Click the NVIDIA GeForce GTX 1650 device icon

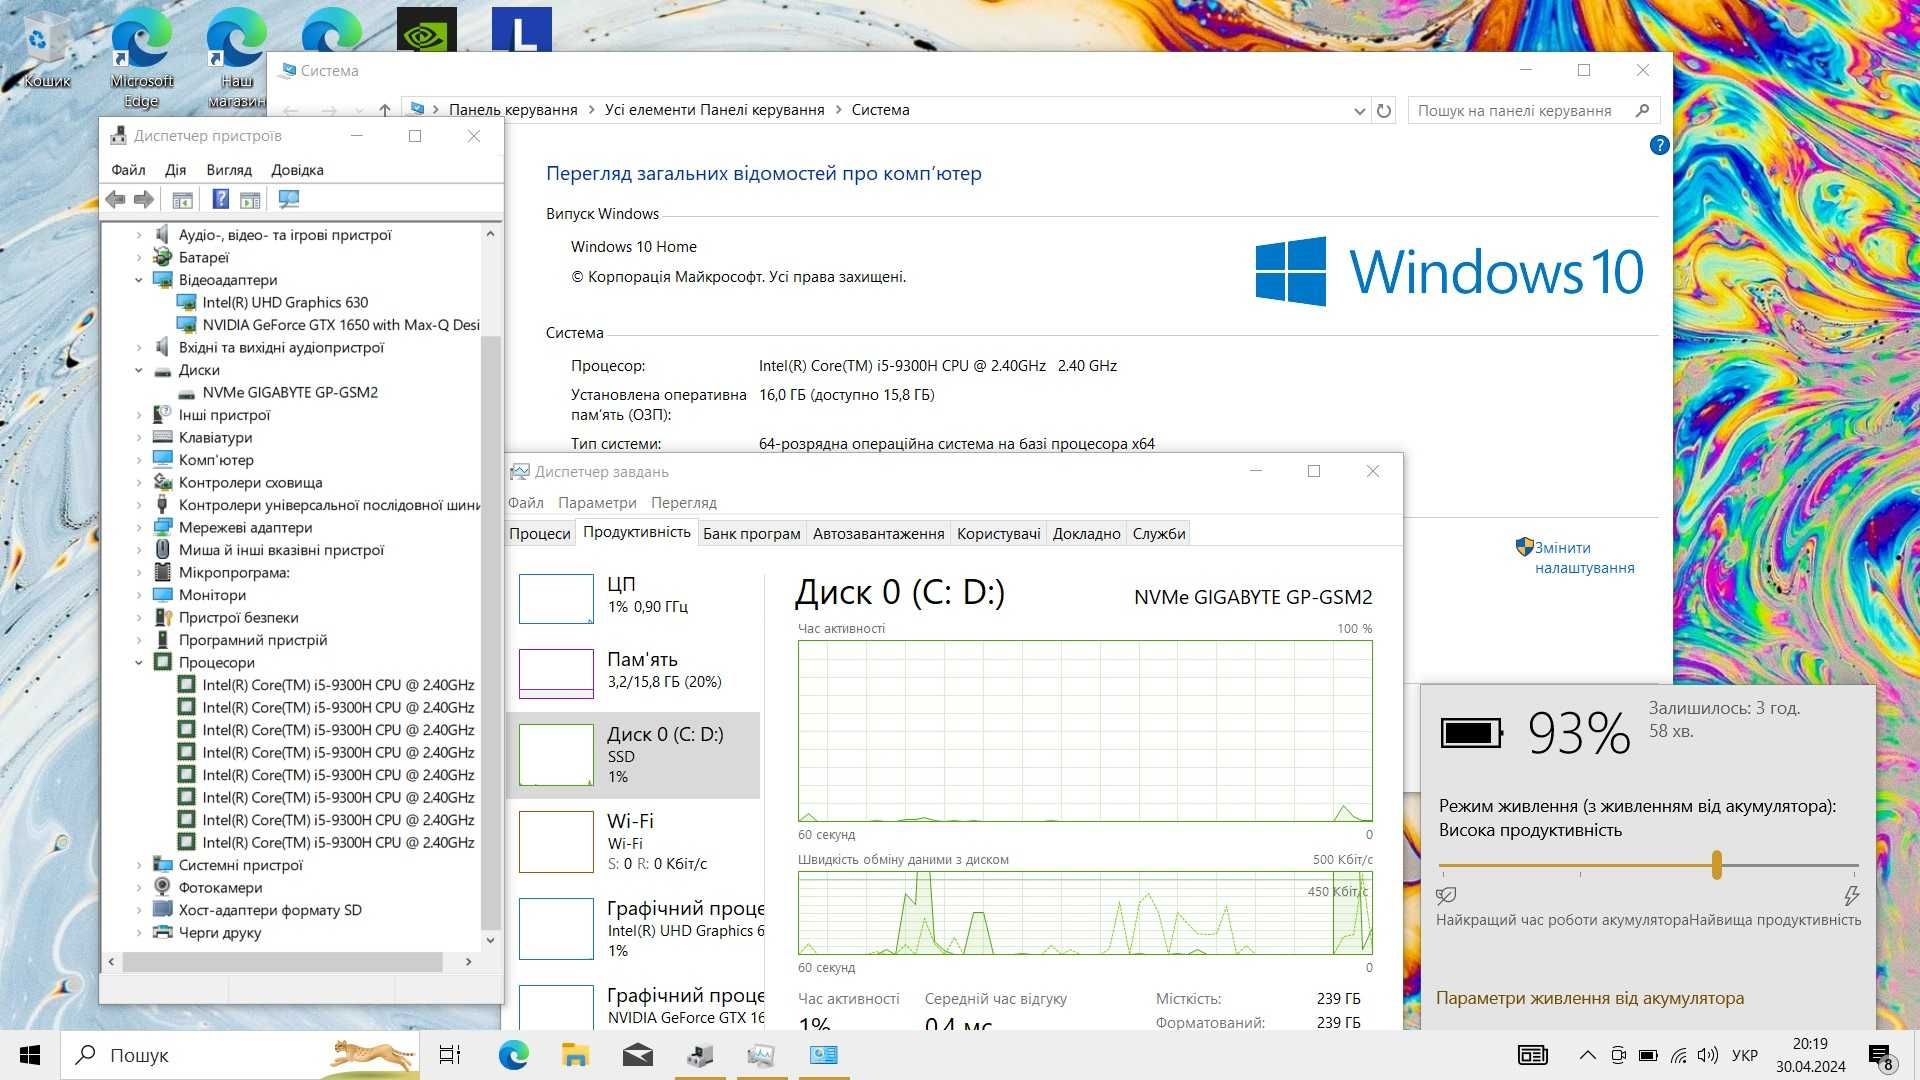point(185,324)
